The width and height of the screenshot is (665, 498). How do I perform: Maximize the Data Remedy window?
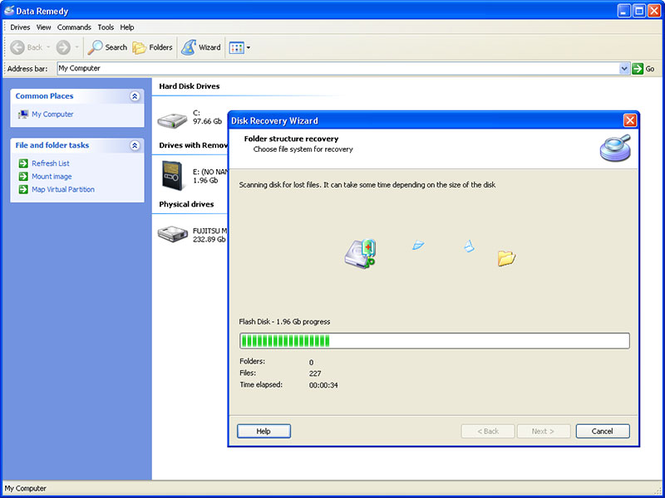pos(639,11)
